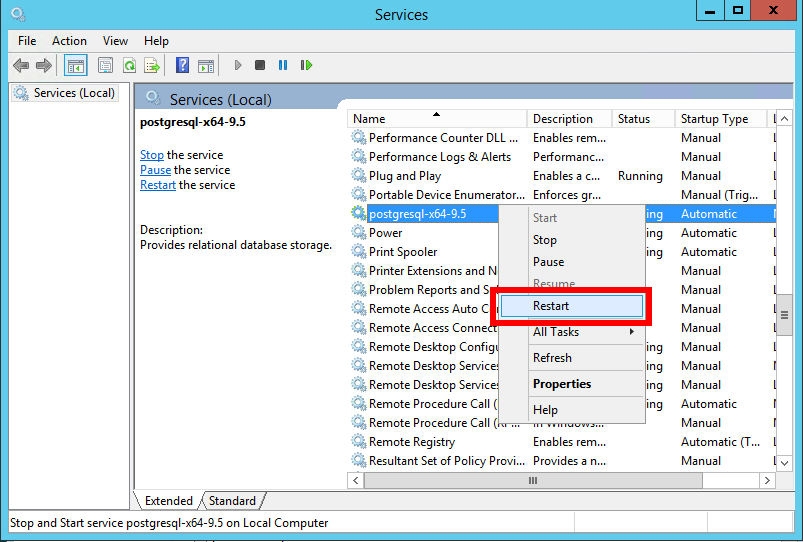
Task: Click the Back arrow in toolbar
Action: (x=21, y=65)
